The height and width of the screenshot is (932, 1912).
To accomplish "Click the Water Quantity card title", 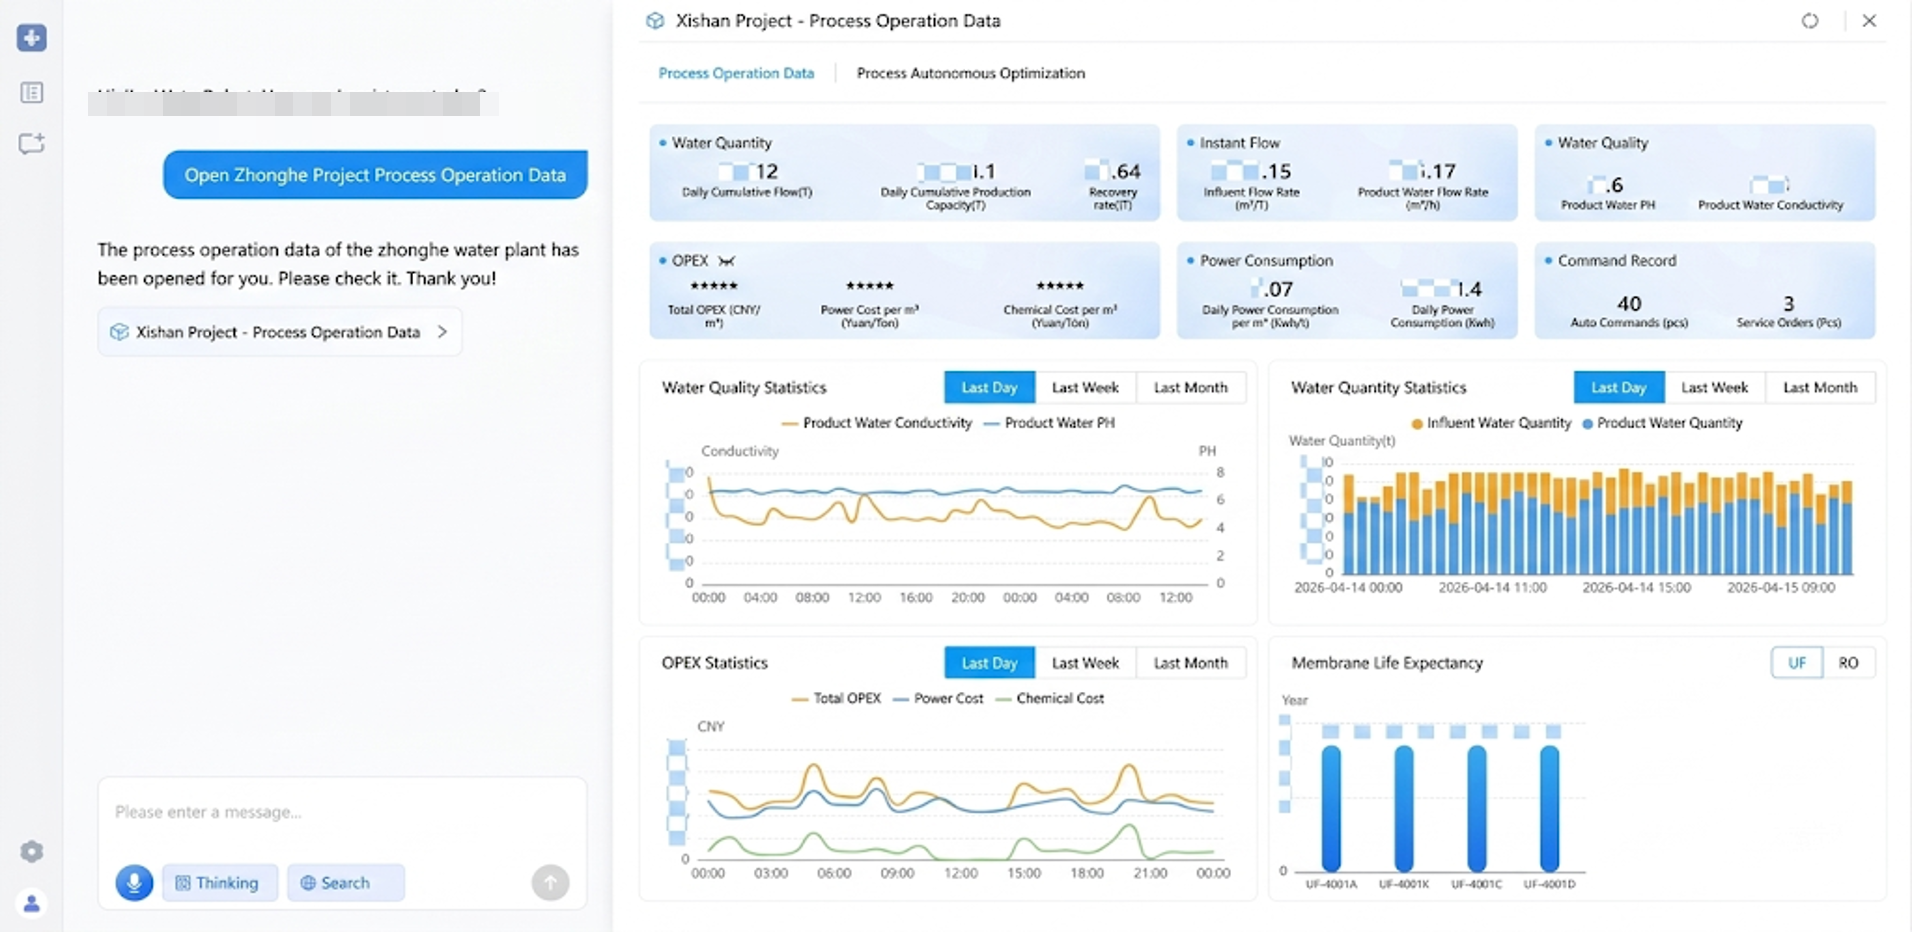I will [722, 143].
